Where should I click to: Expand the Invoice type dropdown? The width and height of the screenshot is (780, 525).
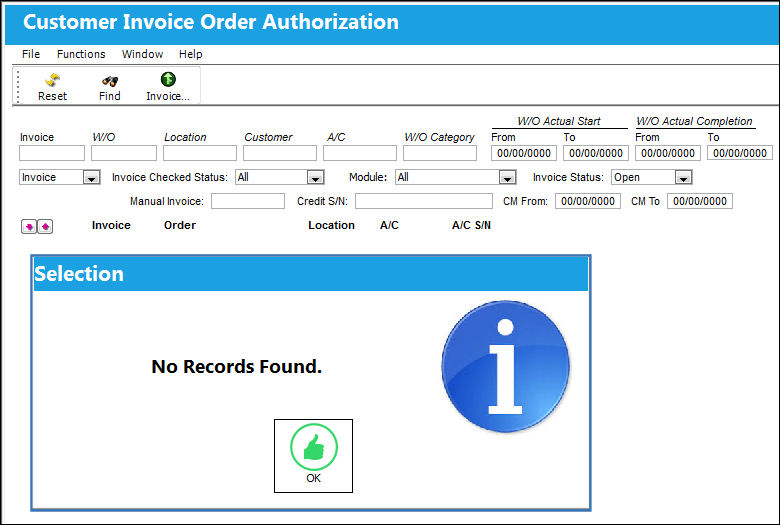(x=91, y=178)
